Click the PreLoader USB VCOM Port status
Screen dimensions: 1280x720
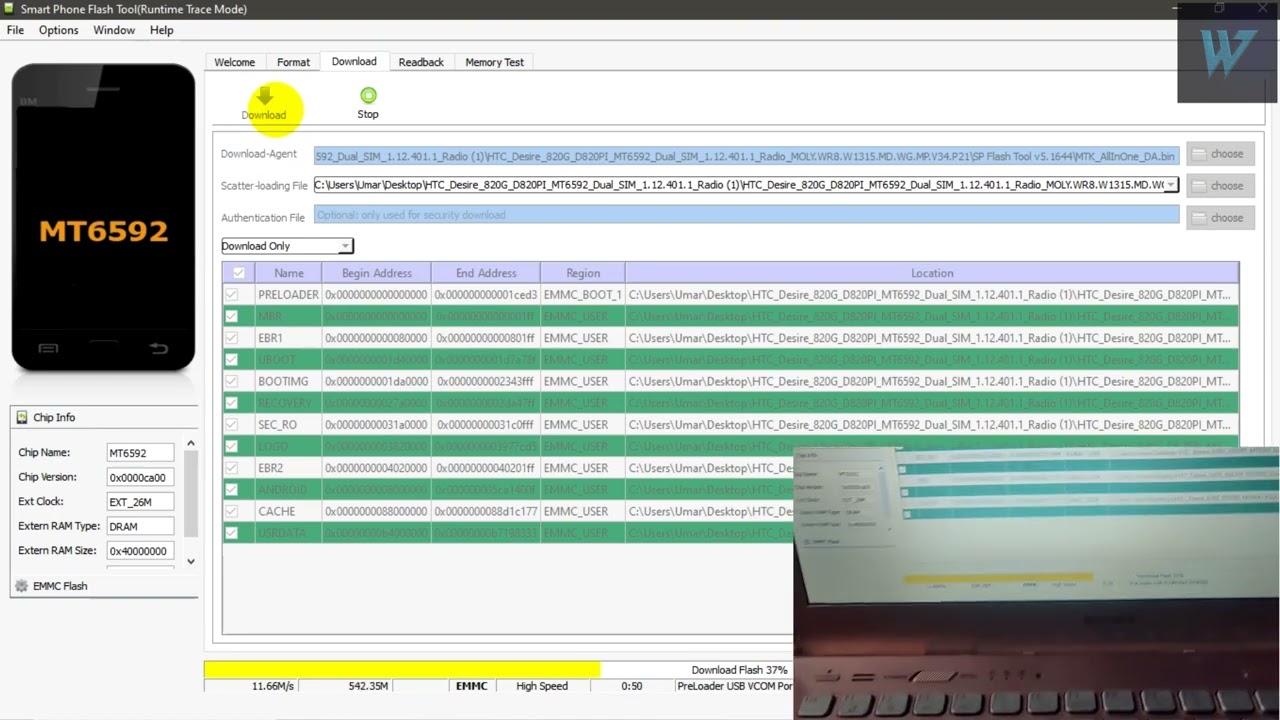coord(735,686)
